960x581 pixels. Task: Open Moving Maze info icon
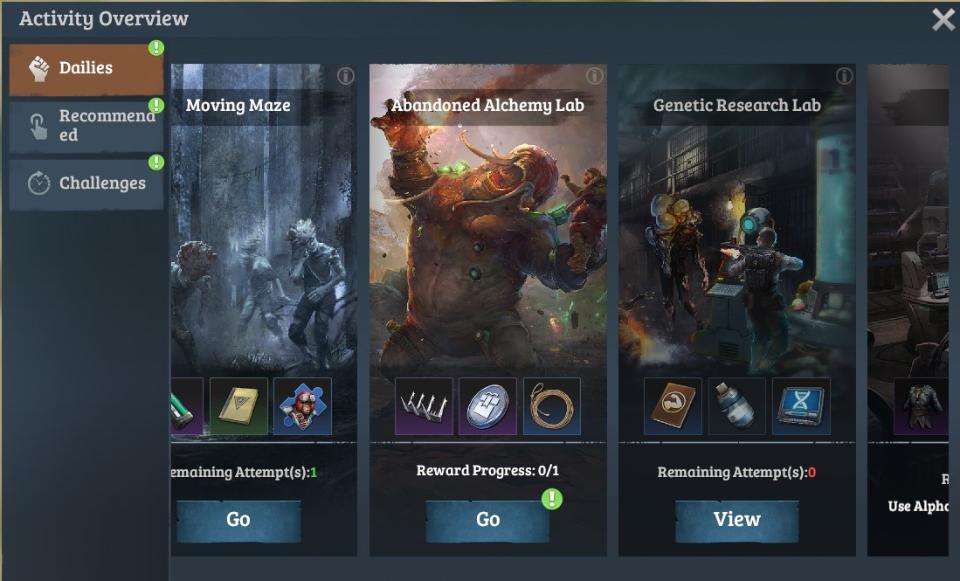(345, 76)
